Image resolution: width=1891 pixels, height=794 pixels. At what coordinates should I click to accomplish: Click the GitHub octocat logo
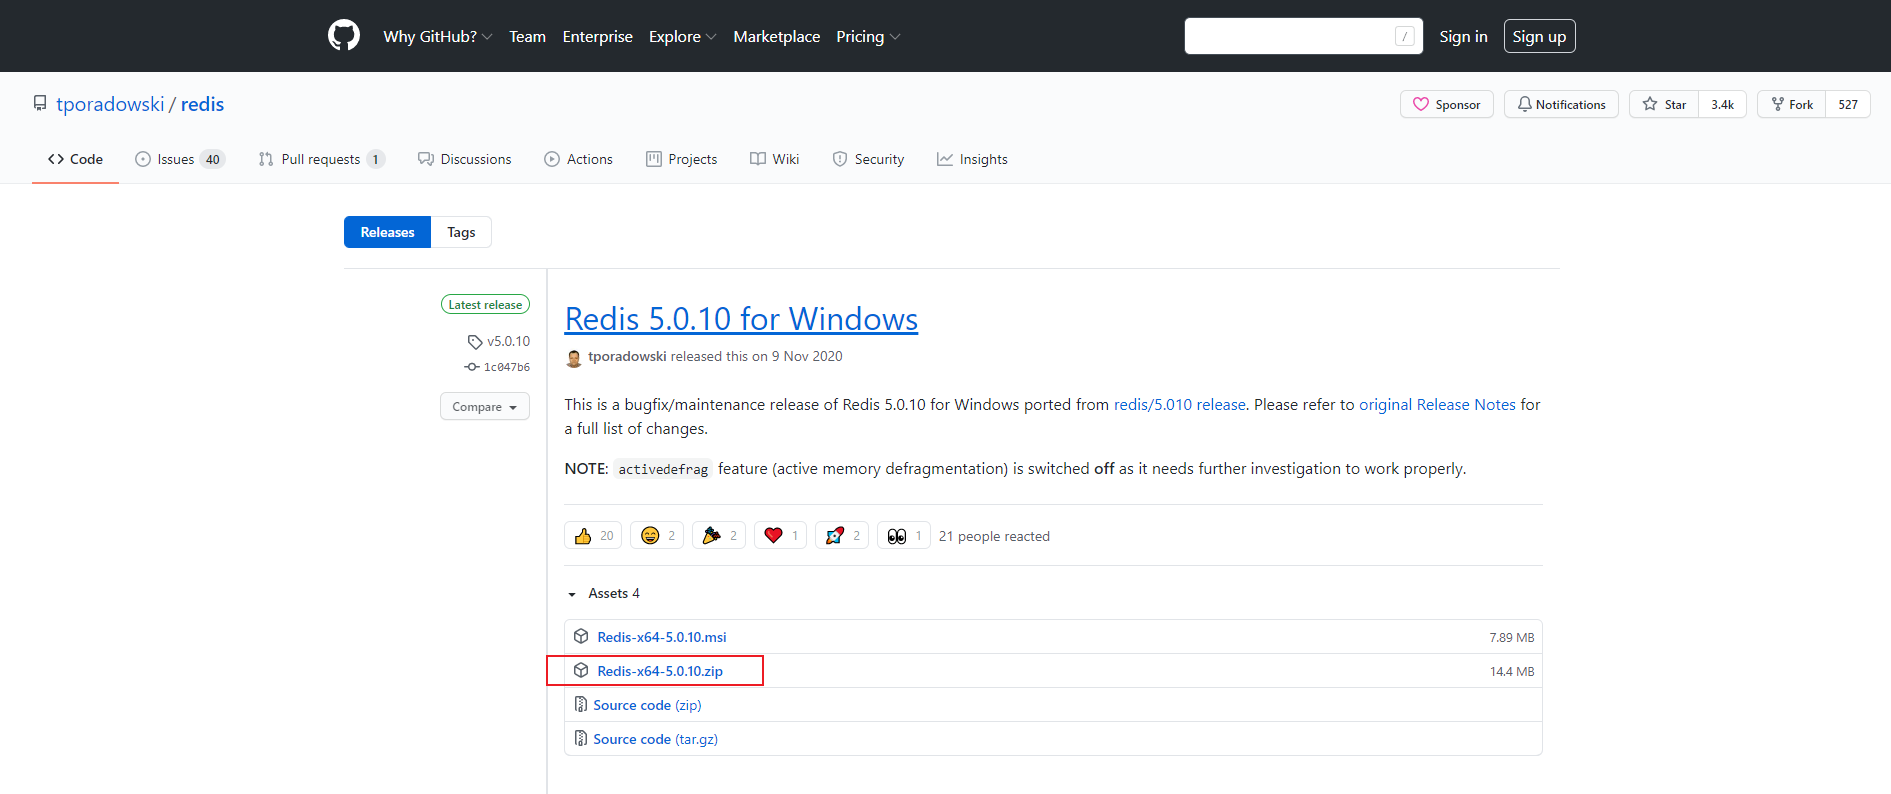coord(344,36)
